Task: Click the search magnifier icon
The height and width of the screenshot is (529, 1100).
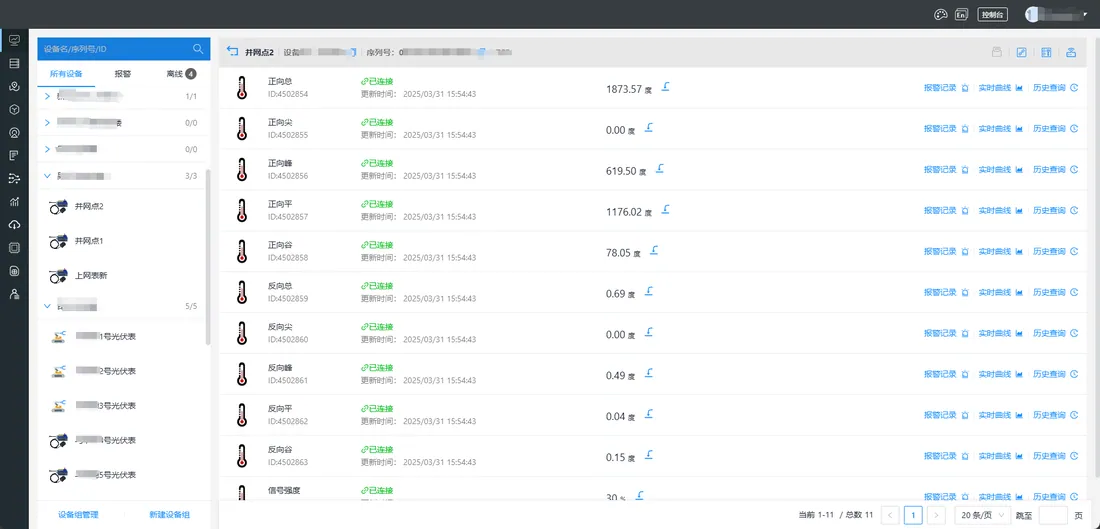Action: point(198,49)
